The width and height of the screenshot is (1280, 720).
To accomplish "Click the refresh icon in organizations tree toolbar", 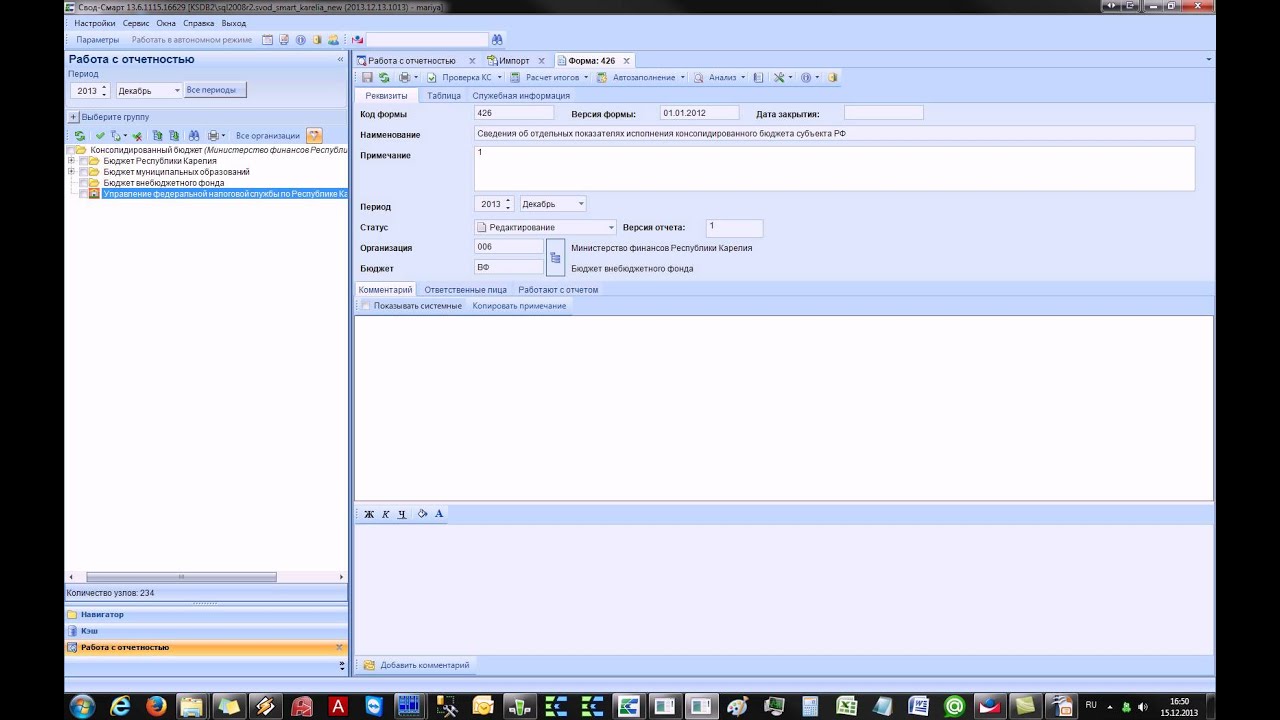I will click(80, 135).
